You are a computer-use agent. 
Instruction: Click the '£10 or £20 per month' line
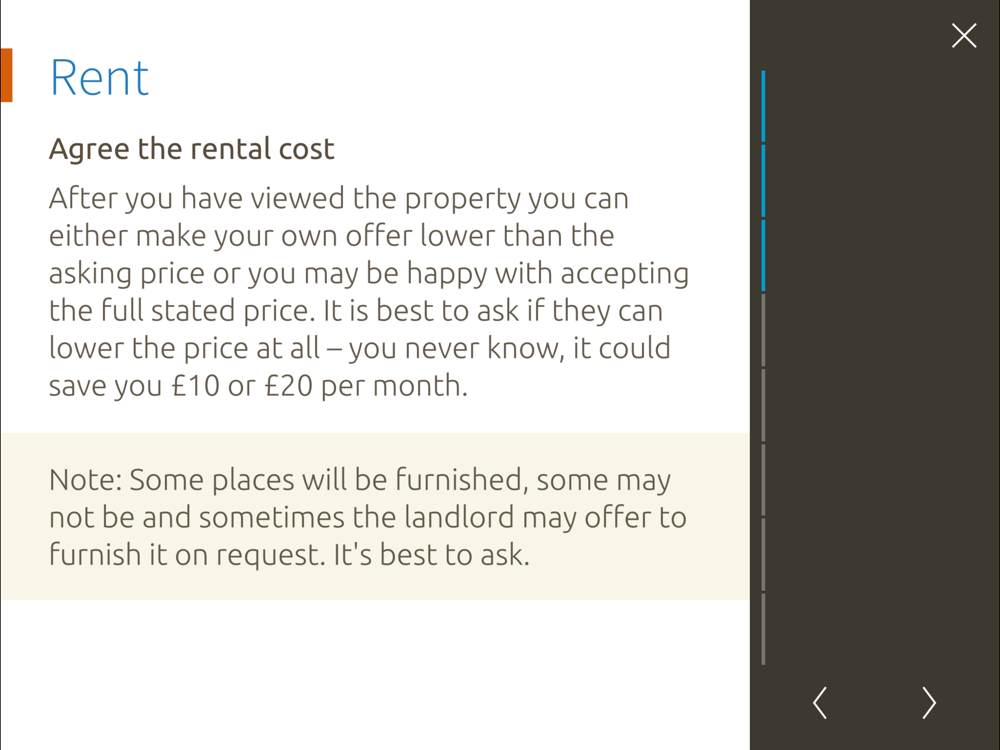tap(258, 386)
